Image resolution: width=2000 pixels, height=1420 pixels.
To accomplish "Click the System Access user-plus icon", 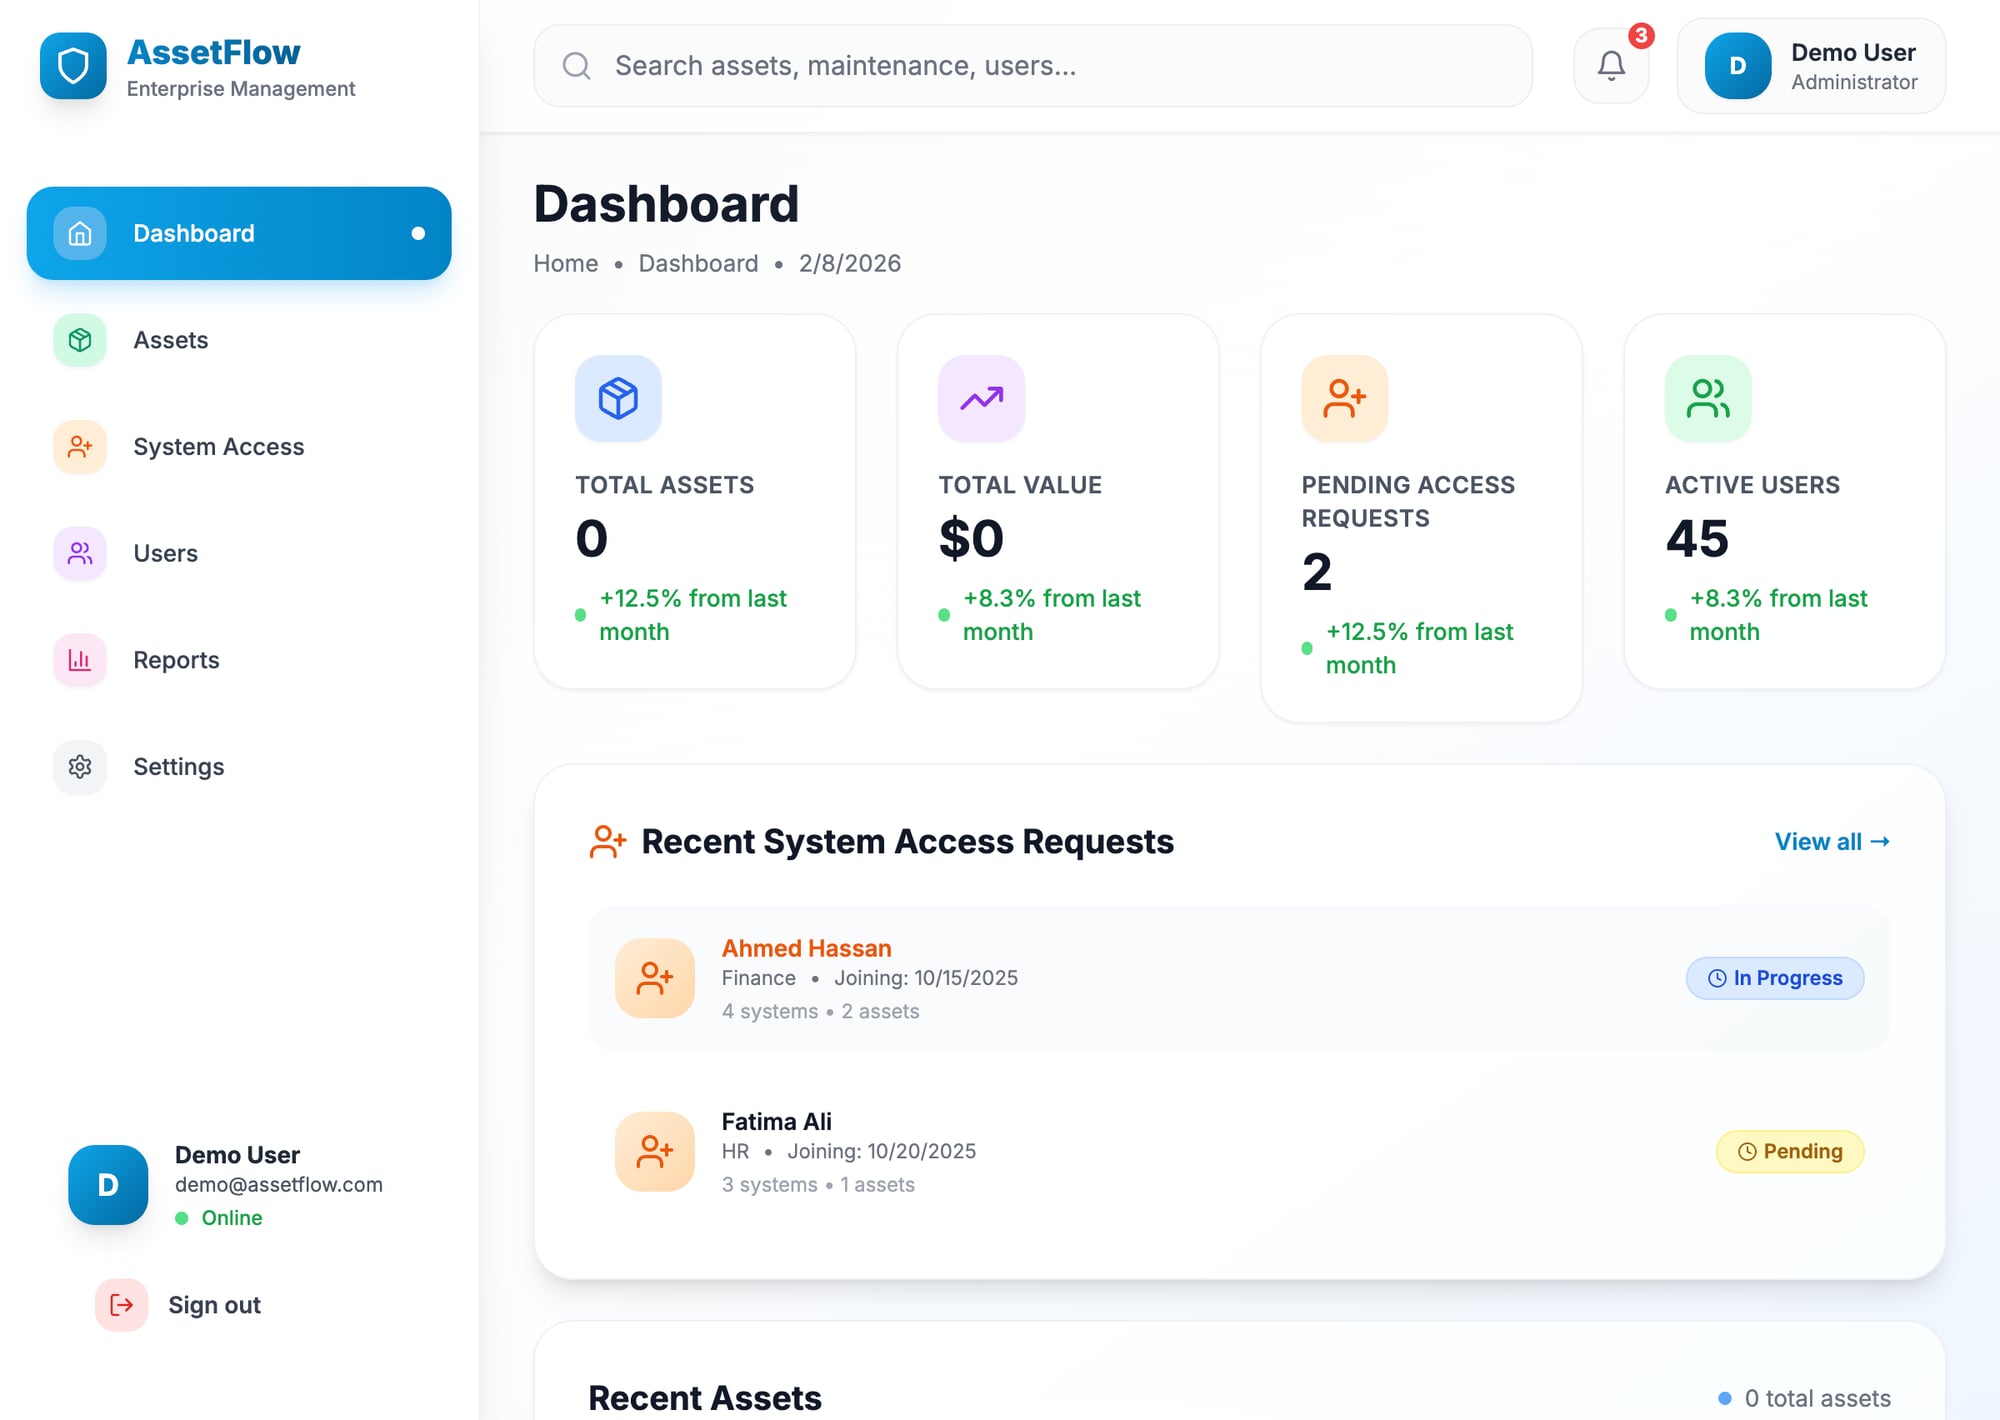I will (x=79, y=447).
